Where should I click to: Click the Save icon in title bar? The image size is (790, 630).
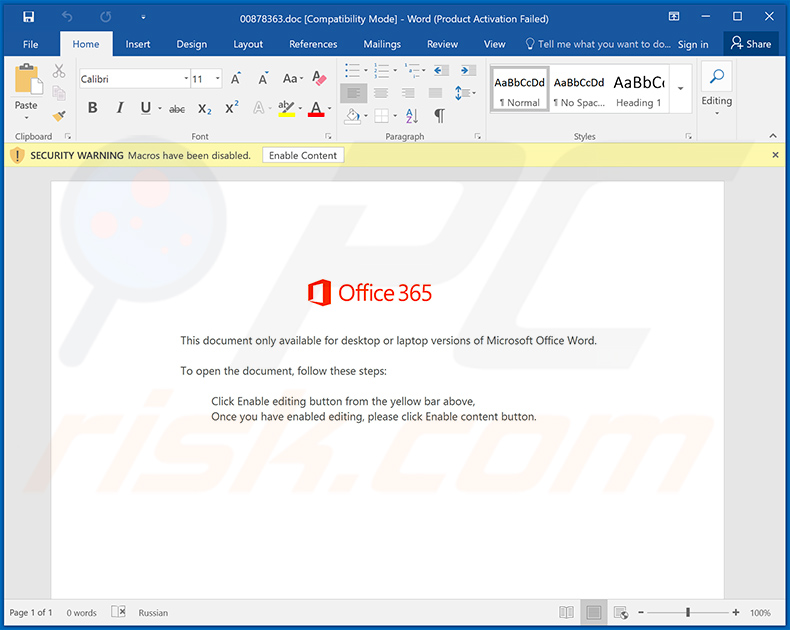pos(28,17)
